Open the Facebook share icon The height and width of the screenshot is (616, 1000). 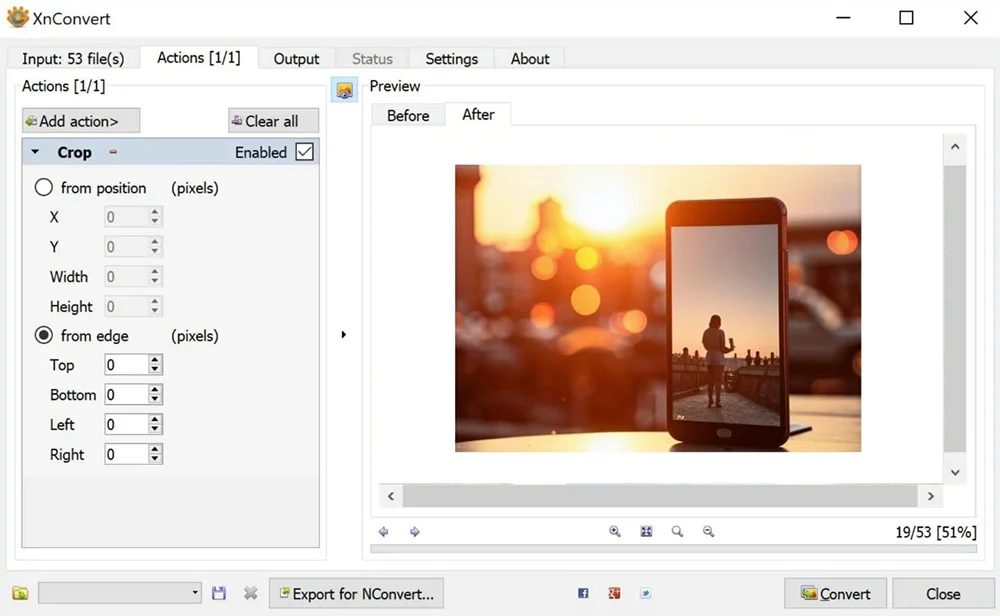pos(583,593)
